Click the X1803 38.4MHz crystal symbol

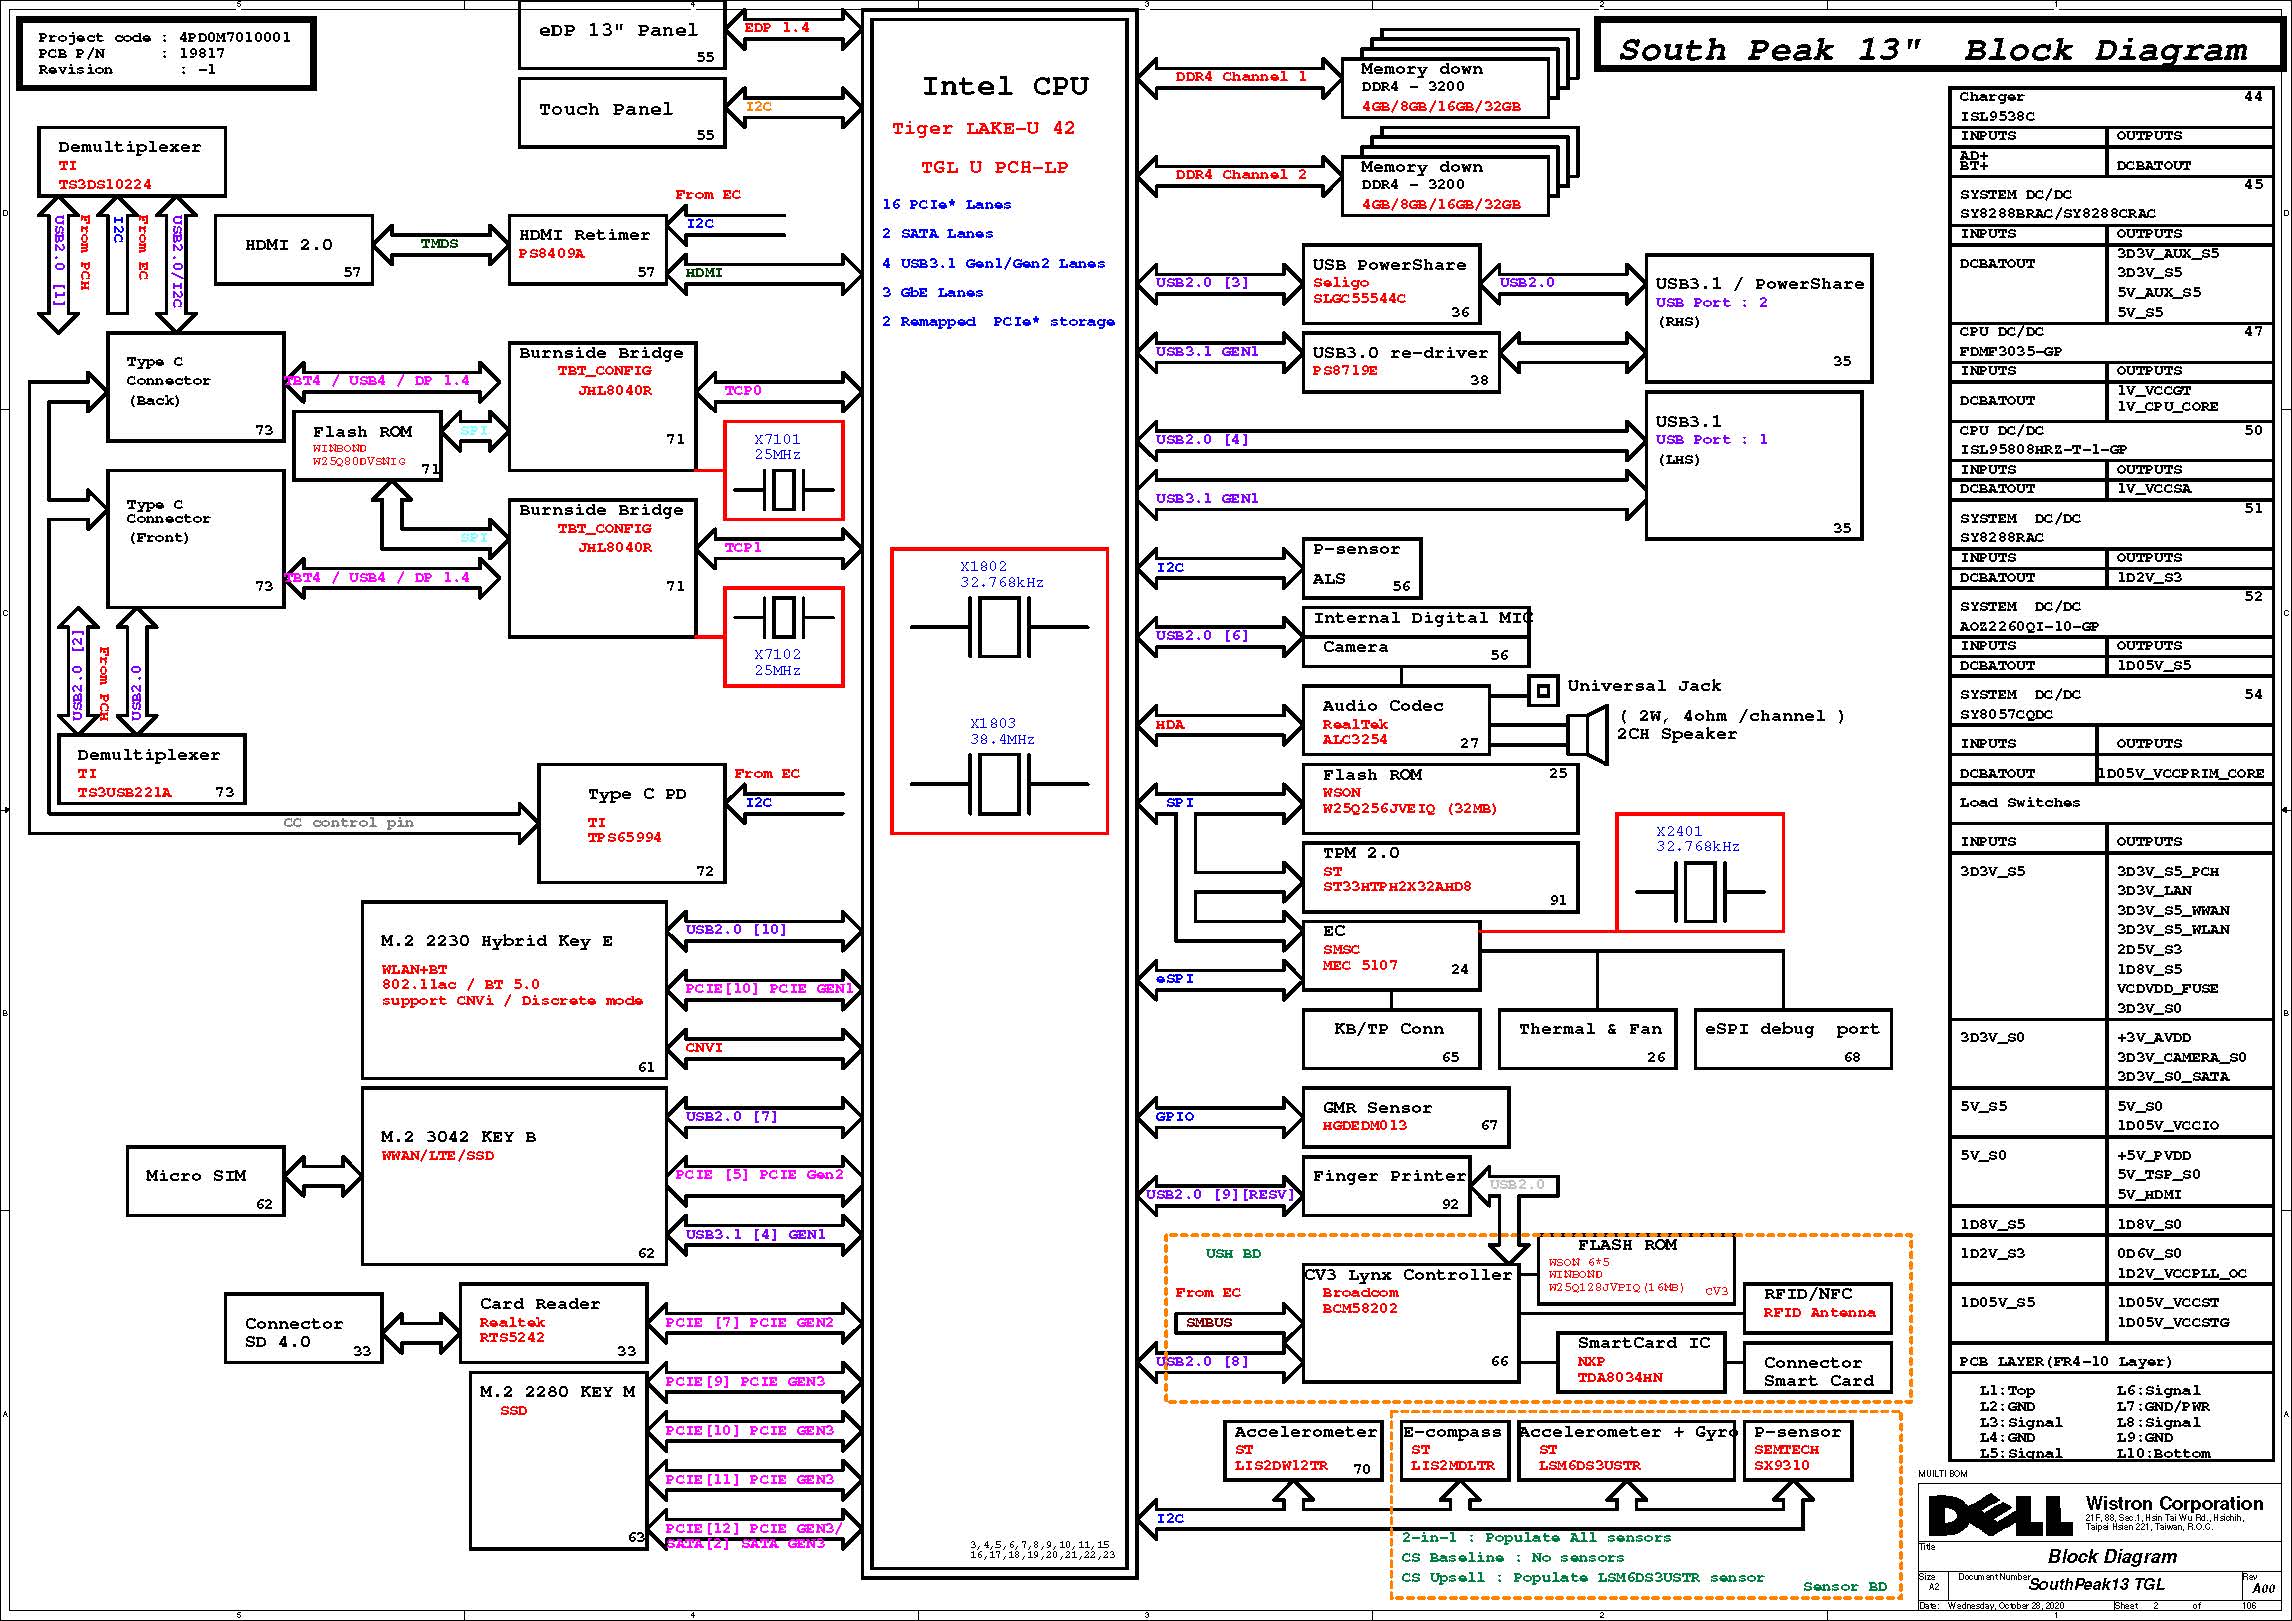tap(999, 784)
